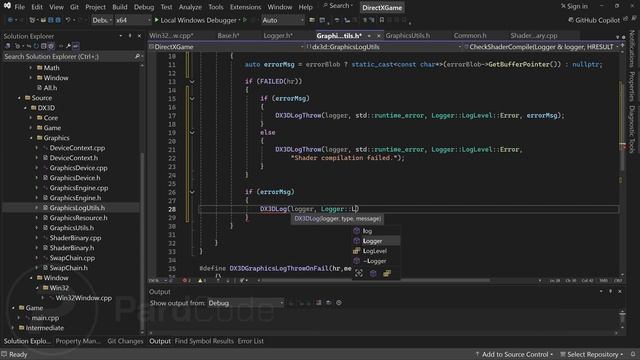Expand the Math folder
Viewport: 640px width, 360px height.
pyautogui.click(x=31, y=68)
